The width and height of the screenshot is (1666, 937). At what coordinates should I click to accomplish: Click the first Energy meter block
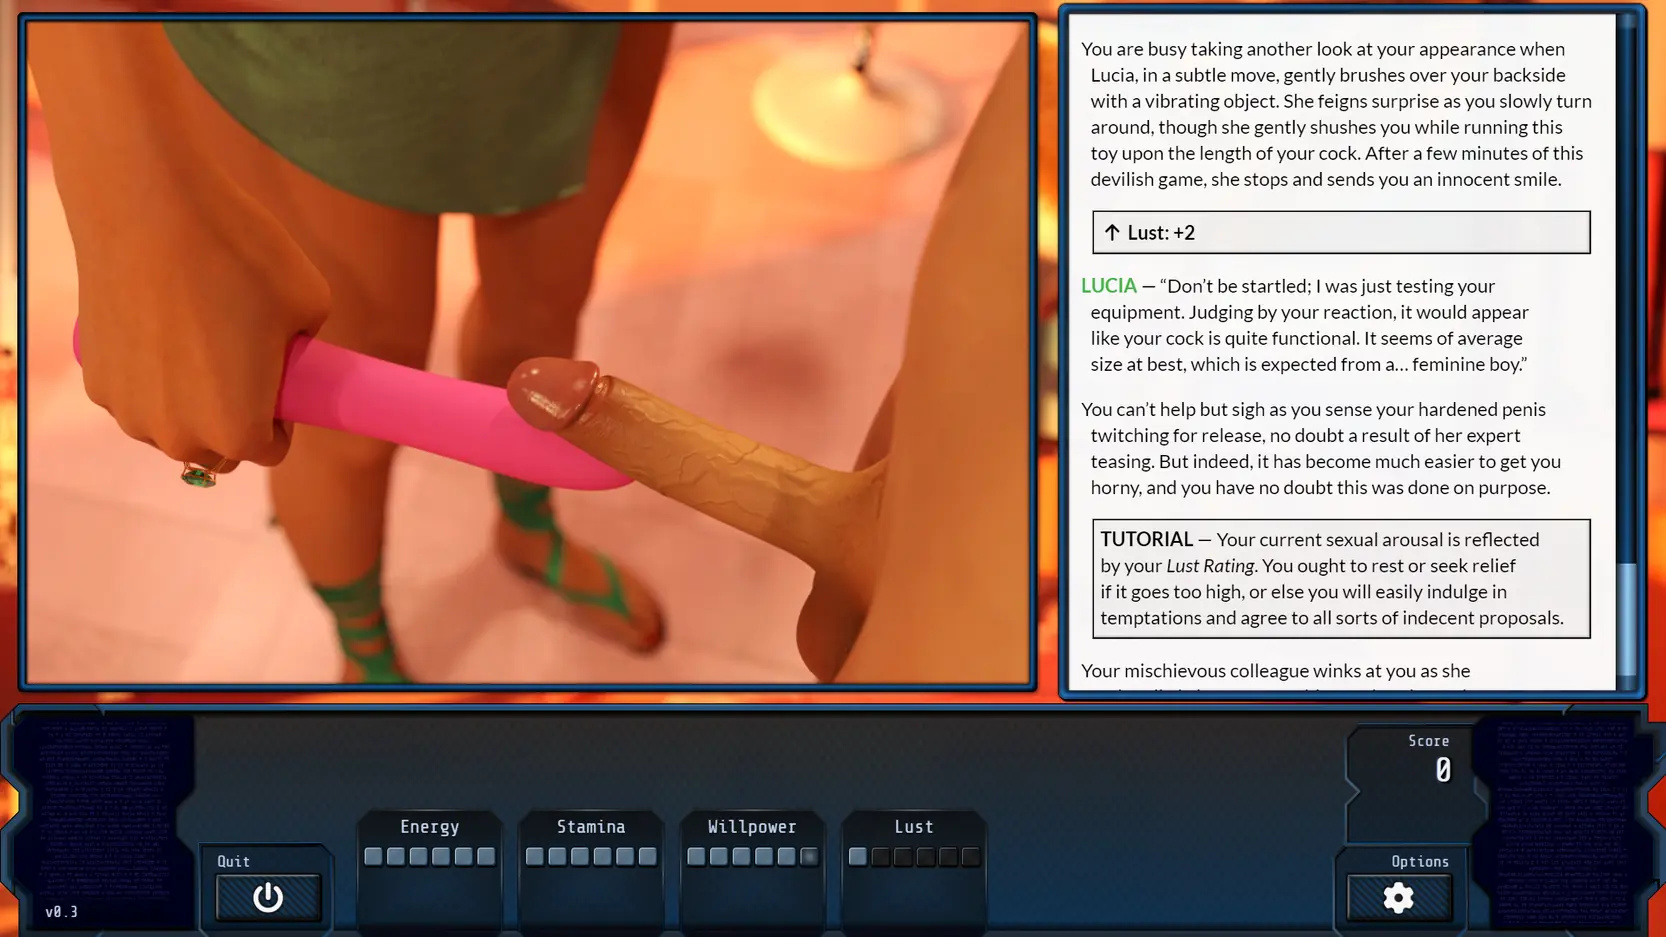click(373, 856)
